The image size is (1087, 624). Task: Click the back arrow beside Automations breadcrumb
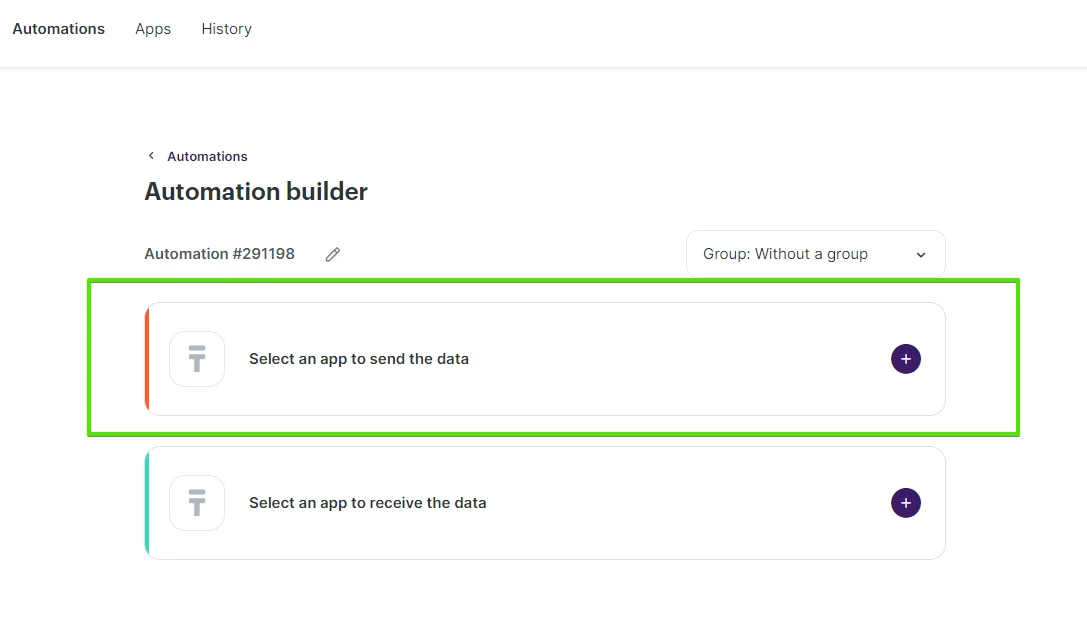[x=151, y=156]
